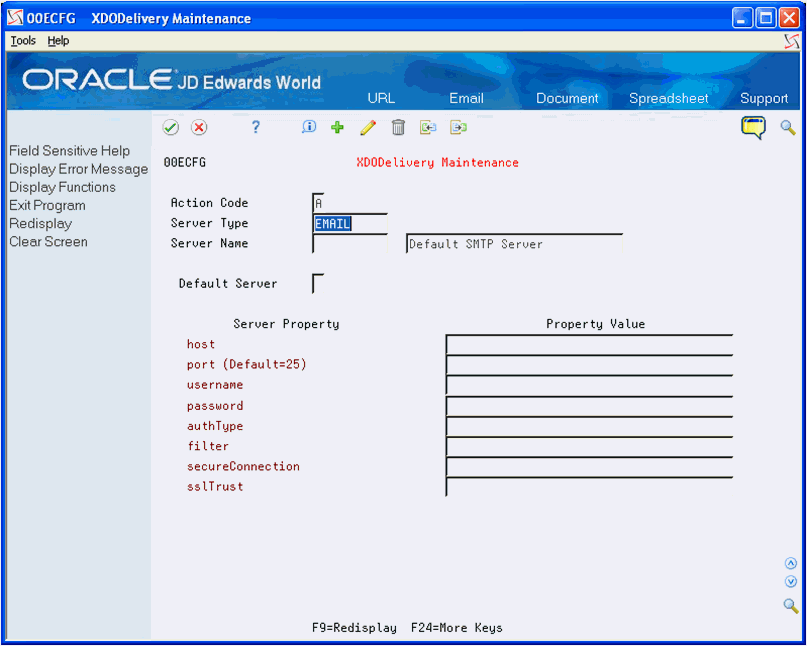Click the page up arrow icon
807x646 pixels.
[791, 564]
